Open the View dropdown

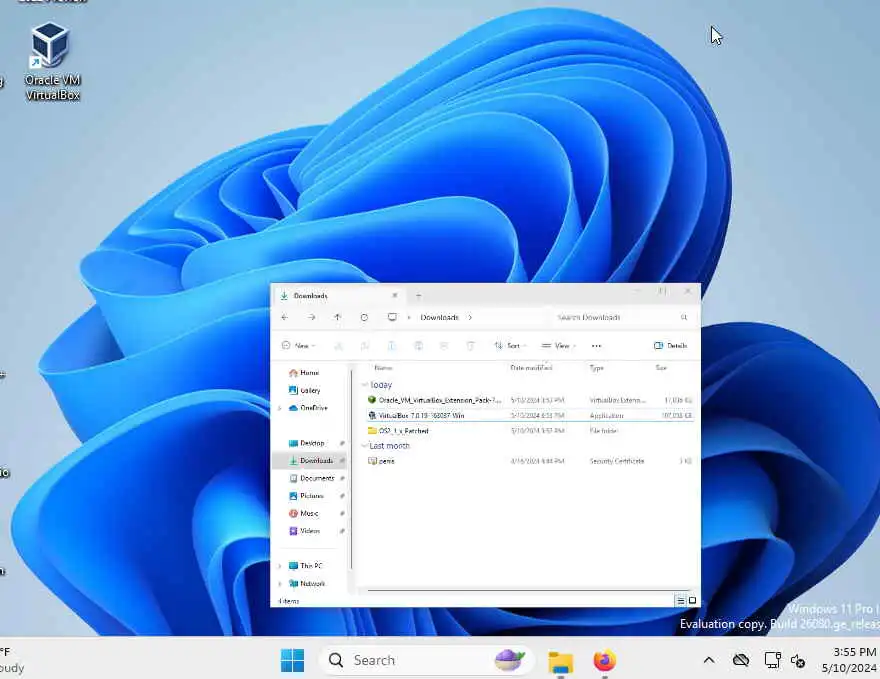click(x=559, y=346)
